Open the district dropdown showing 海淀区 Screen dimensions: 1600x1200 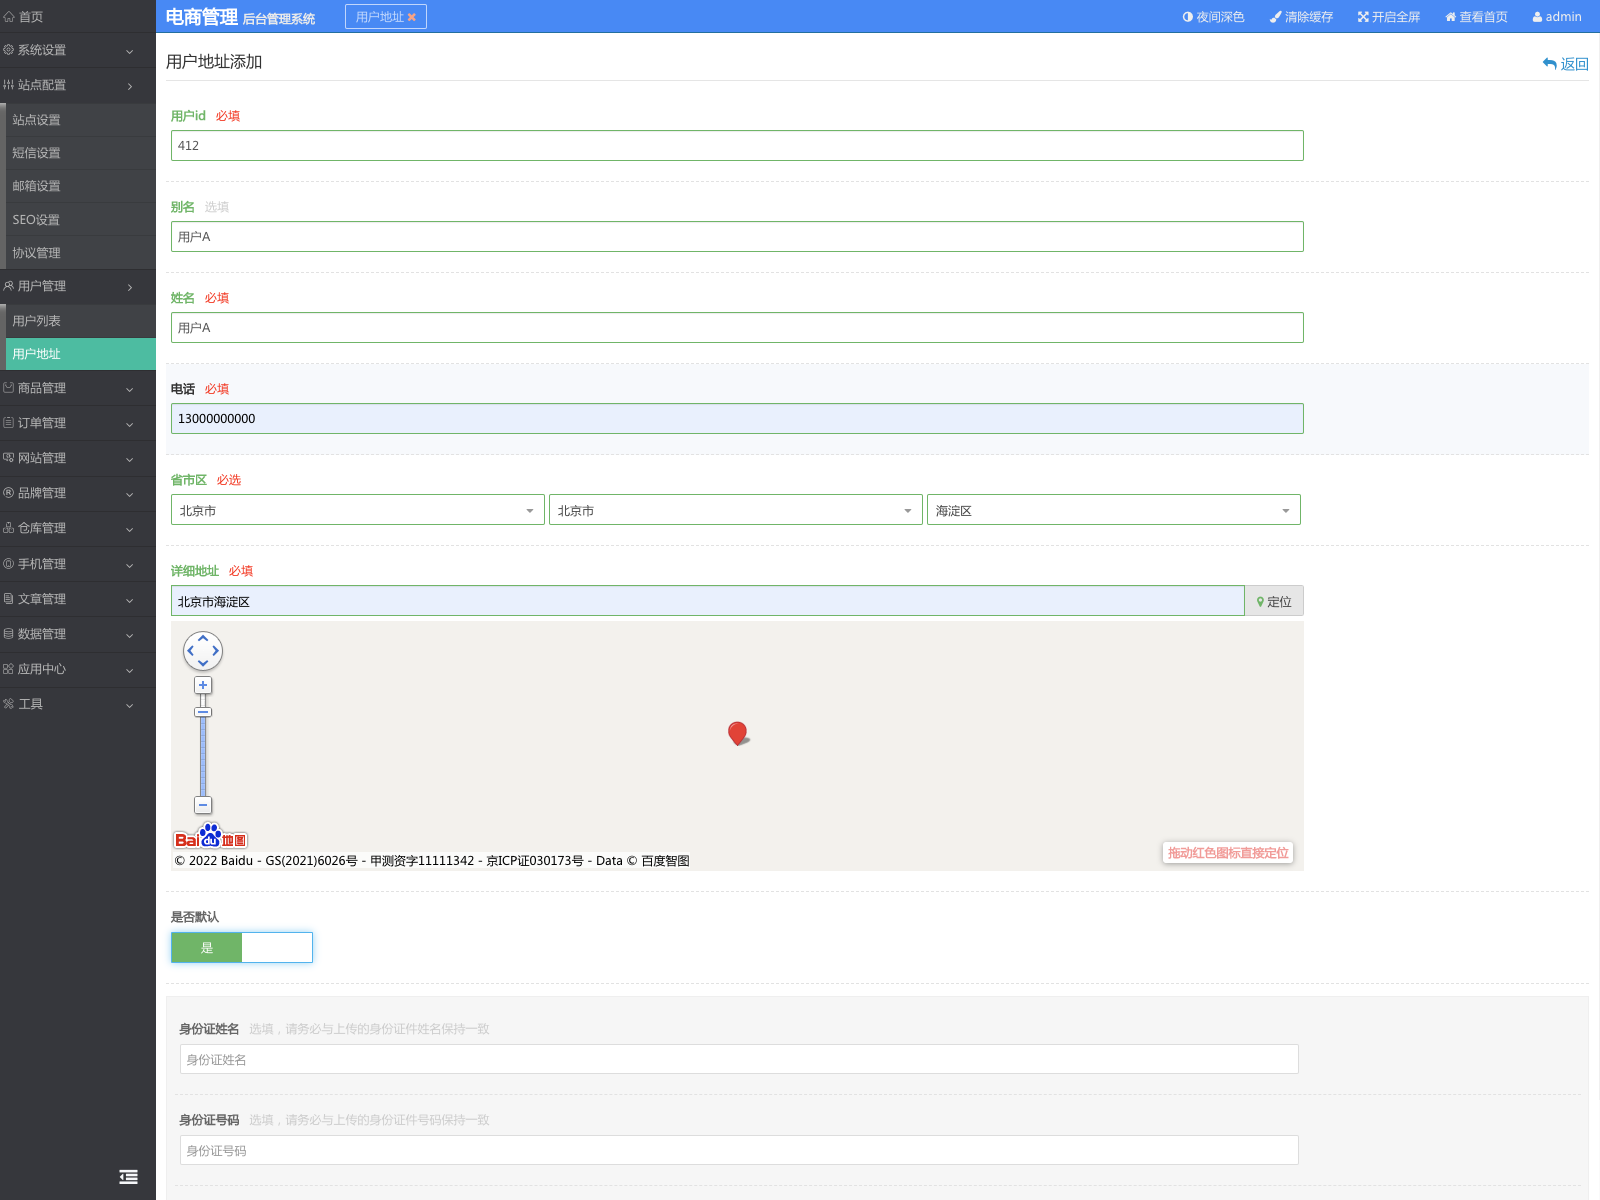pos(1114,510)
